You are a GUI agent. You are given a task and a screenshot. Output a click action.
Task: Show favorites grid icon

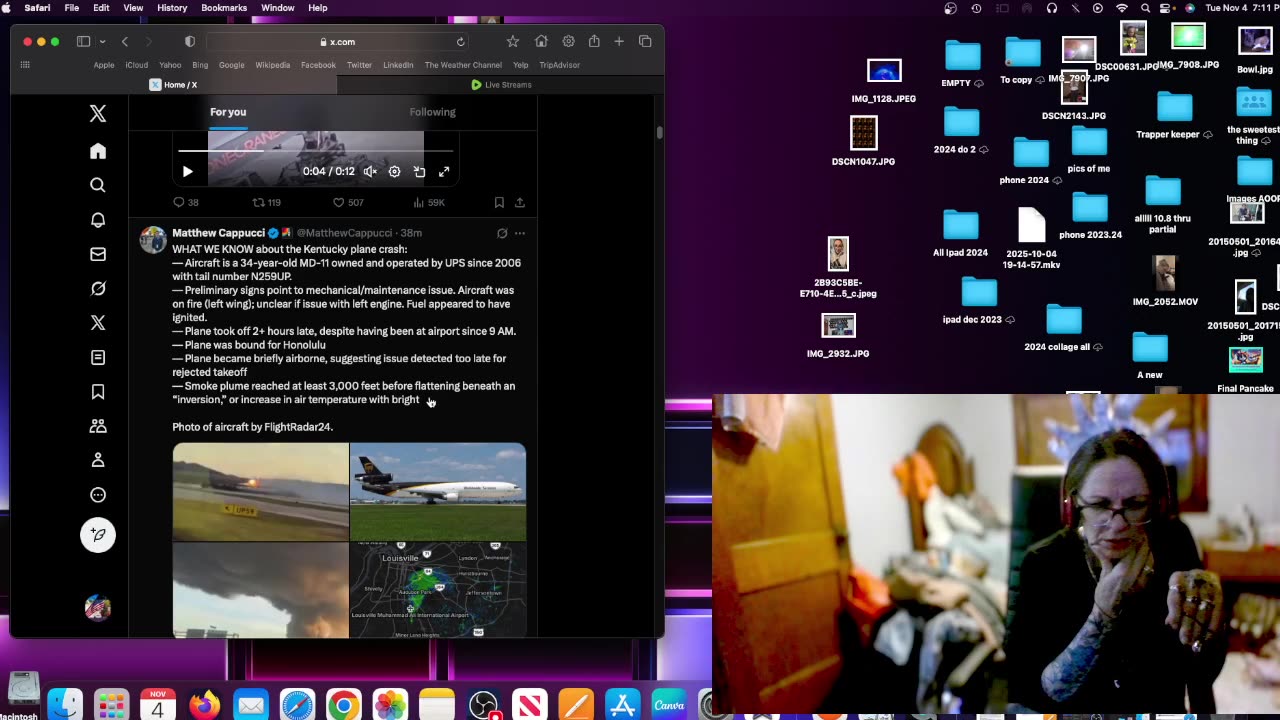coord(25,65)
